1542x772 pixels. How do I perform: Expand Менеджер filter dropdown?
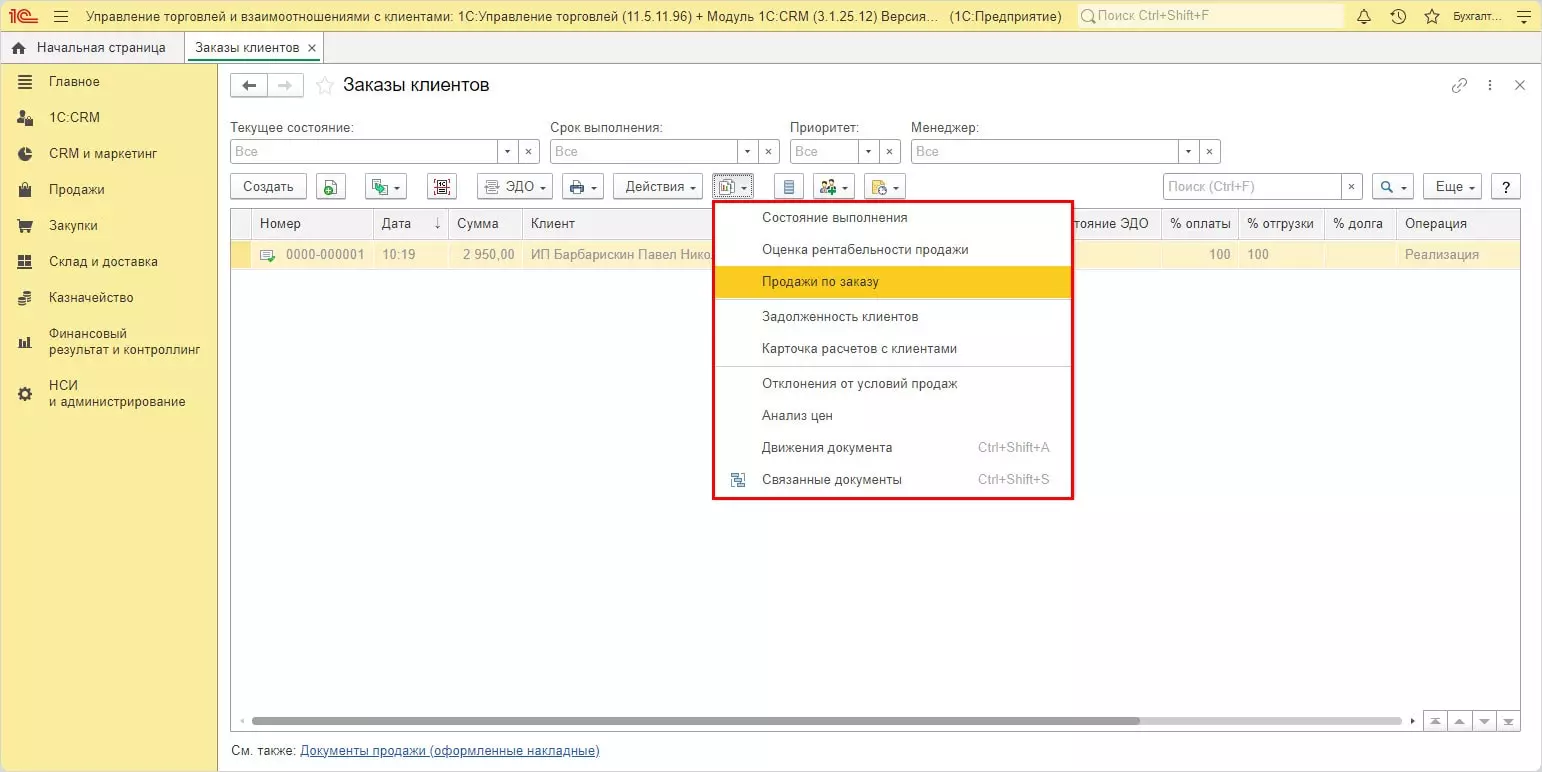coord(1188,152)
